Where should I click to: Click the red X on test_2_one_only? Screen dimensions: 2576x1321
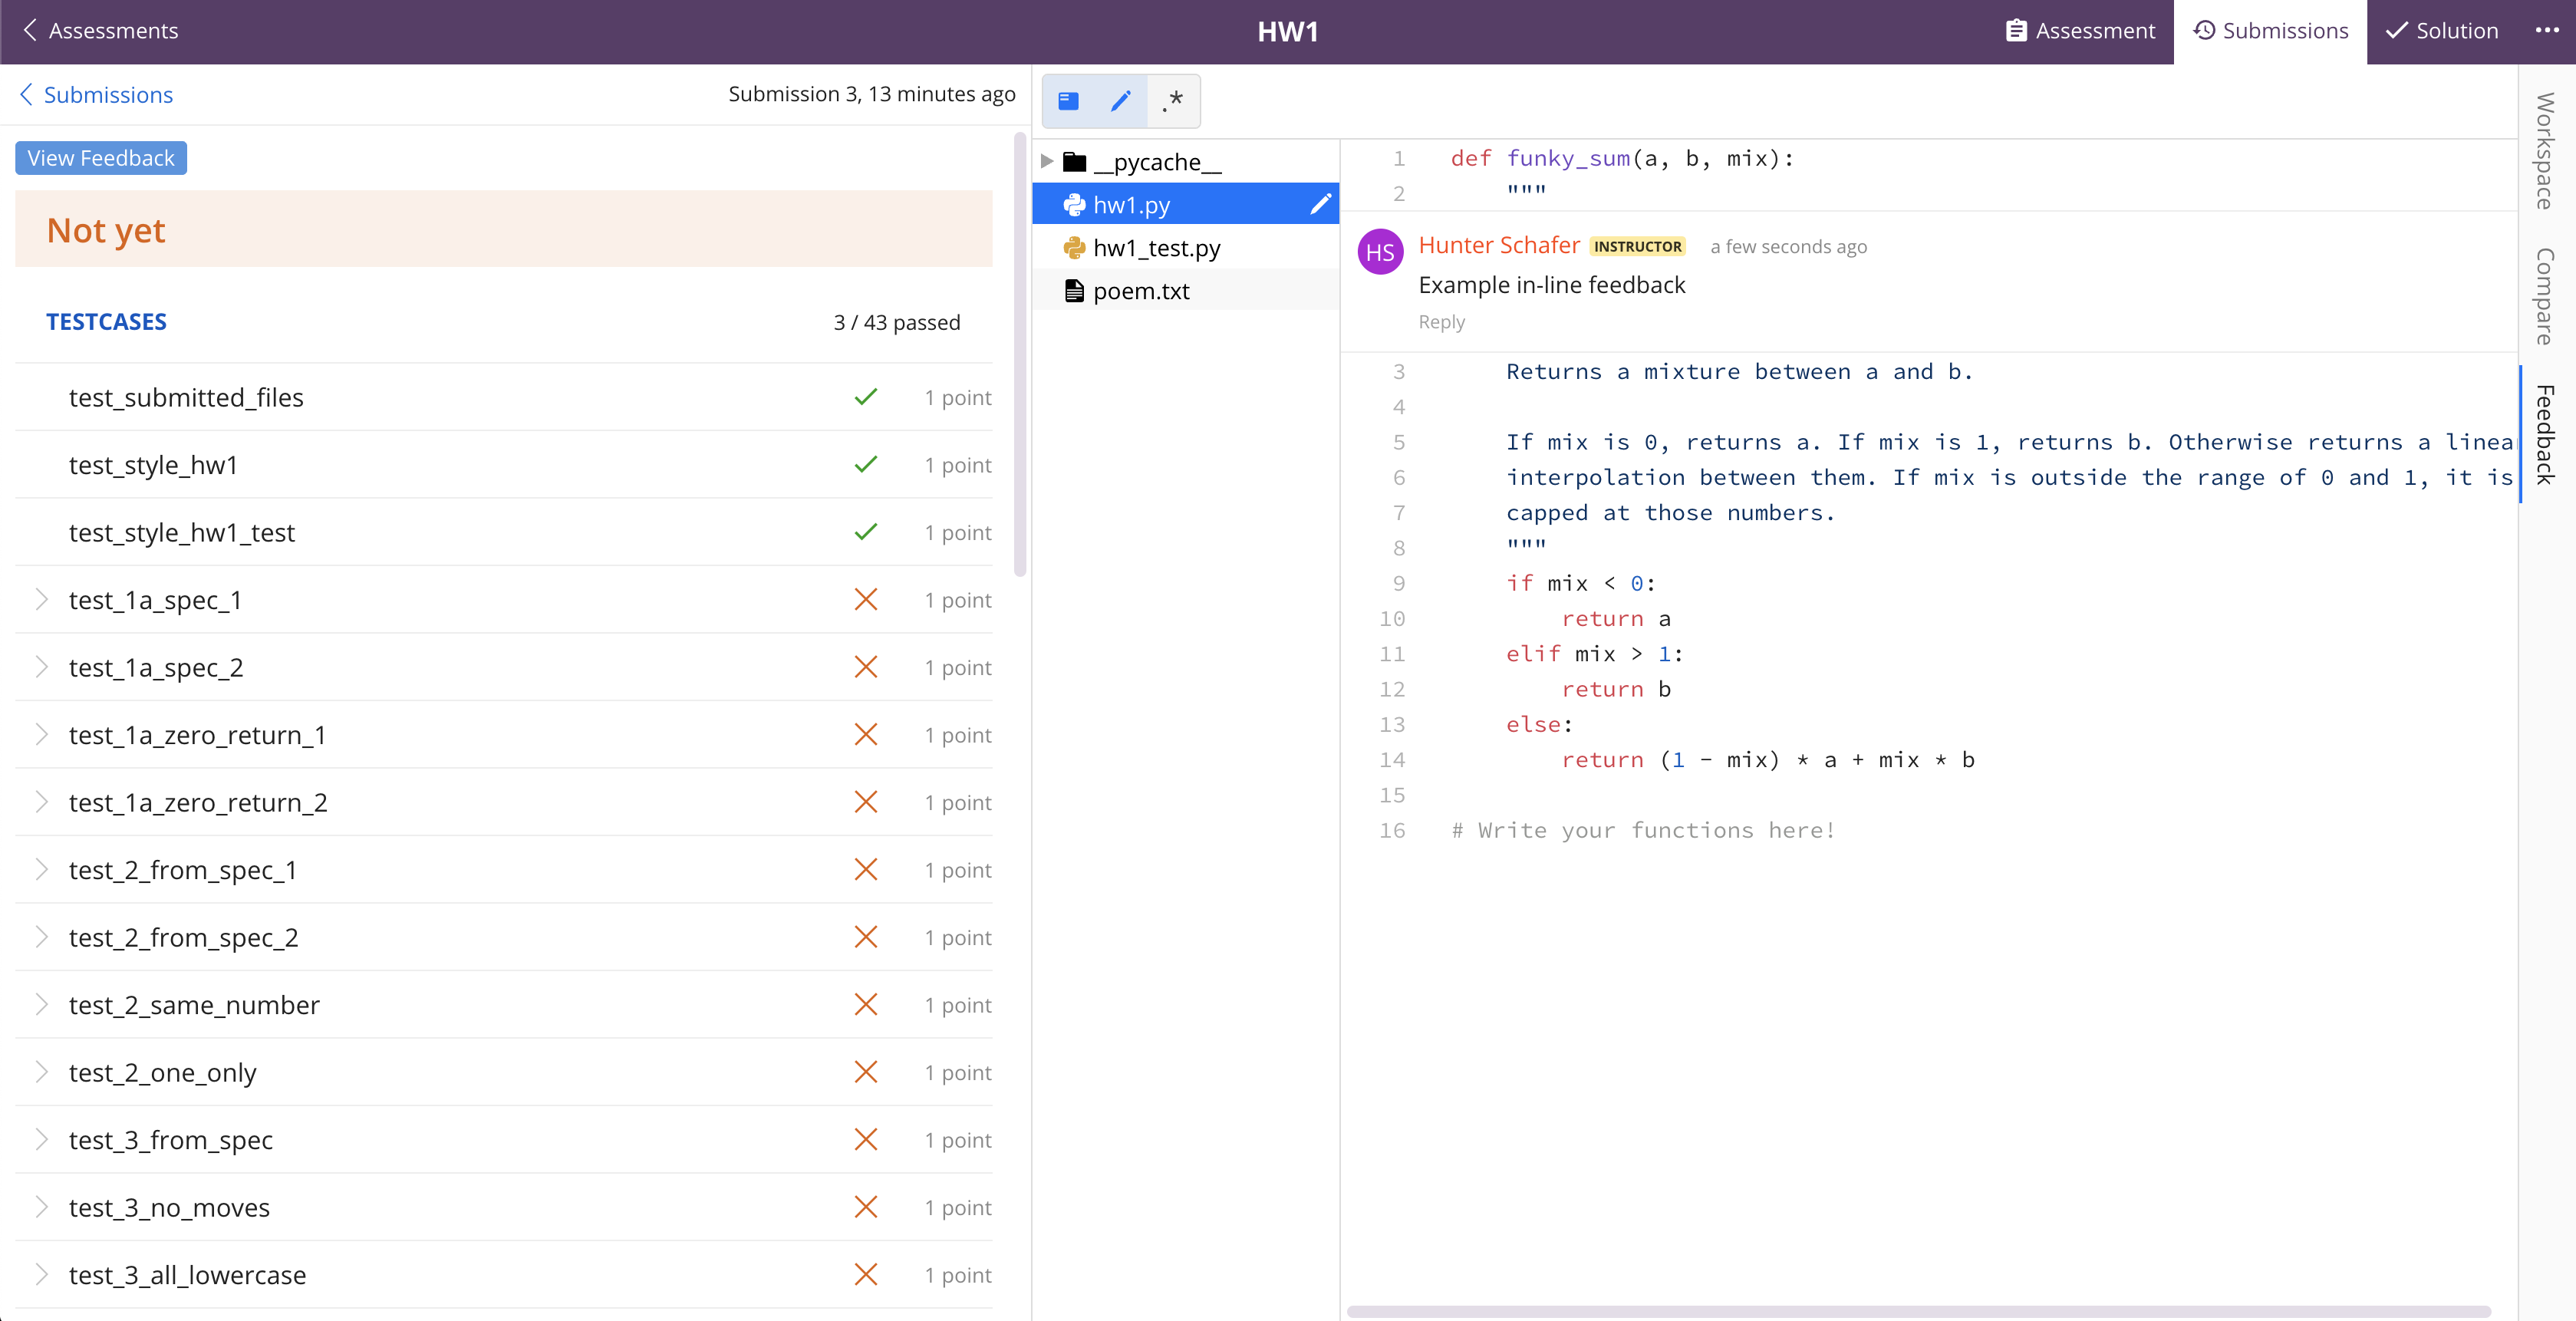[866, 1072]
